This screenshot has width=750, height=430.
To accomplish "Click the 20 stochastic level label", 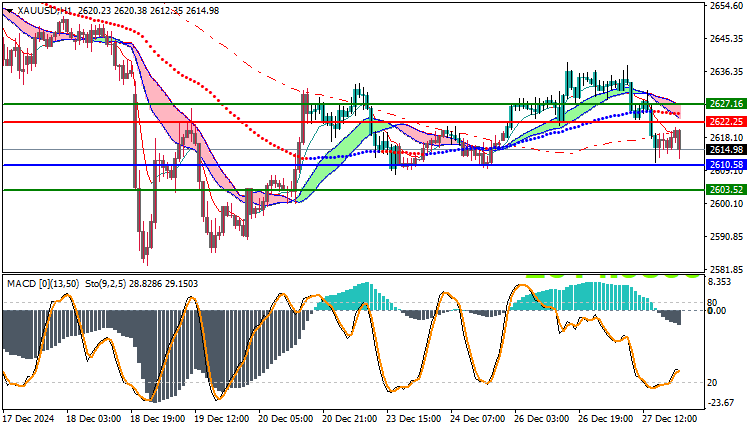I will pos(712,383).
